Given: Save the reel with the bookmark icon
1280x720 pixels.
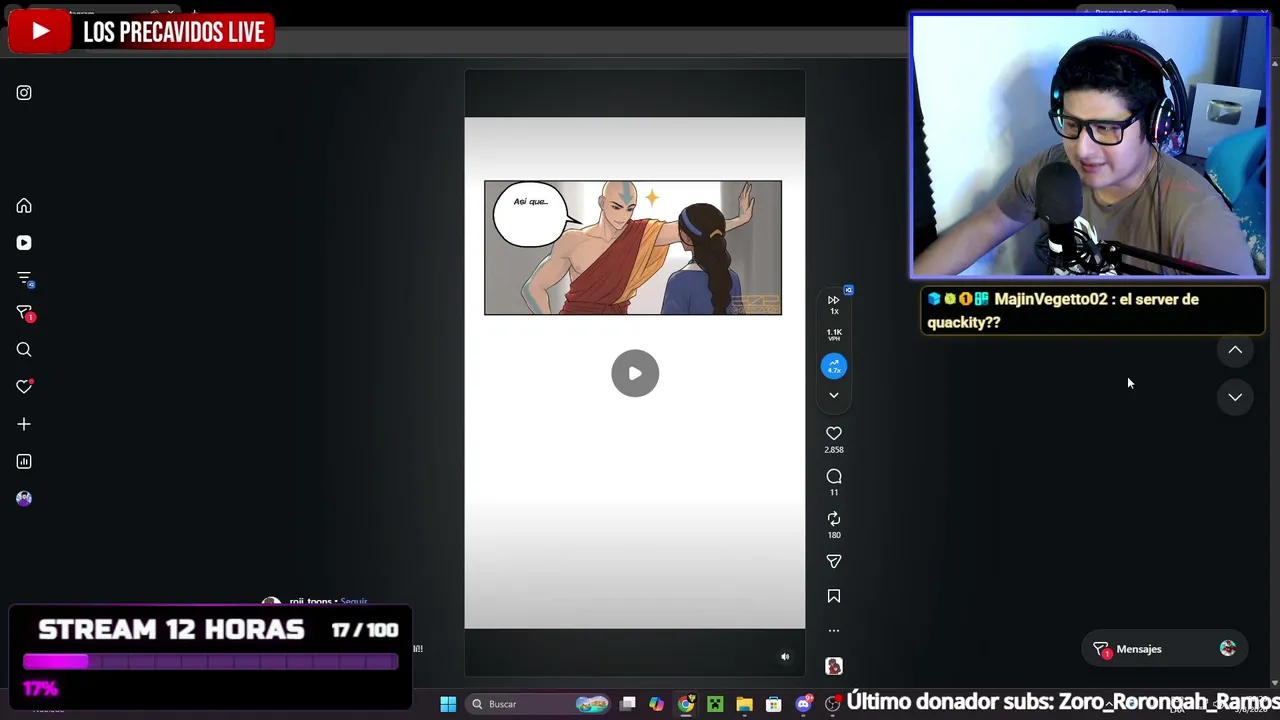Looking at the screenshot, I should tap(834, 596).
